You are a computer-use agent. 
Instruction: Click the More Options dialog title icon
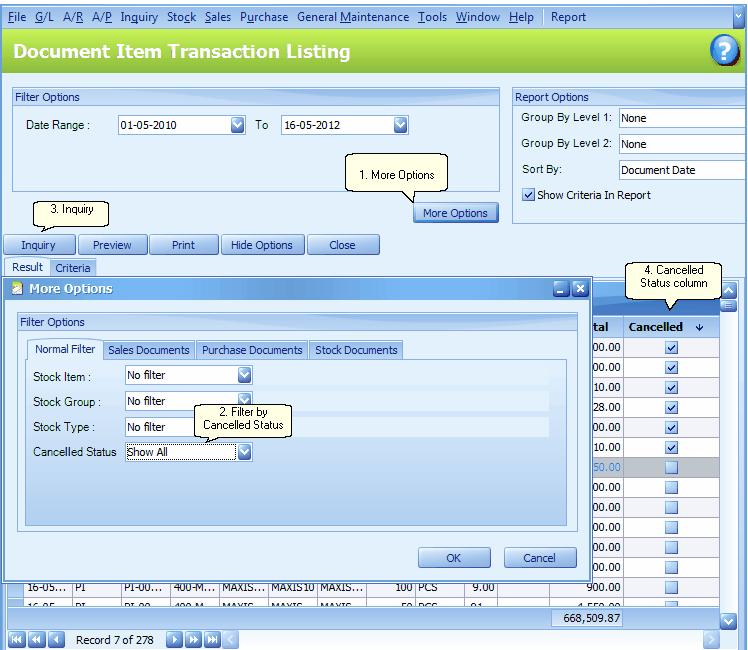pos(17,288)
